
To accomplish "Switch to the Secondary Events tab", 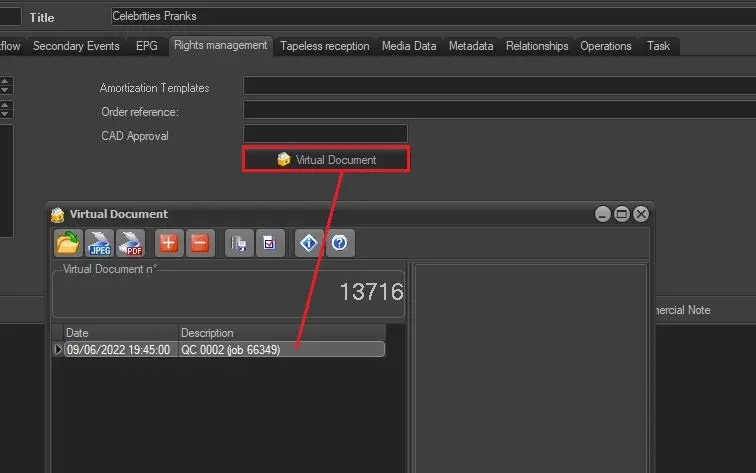I will [x=76, y=46].
